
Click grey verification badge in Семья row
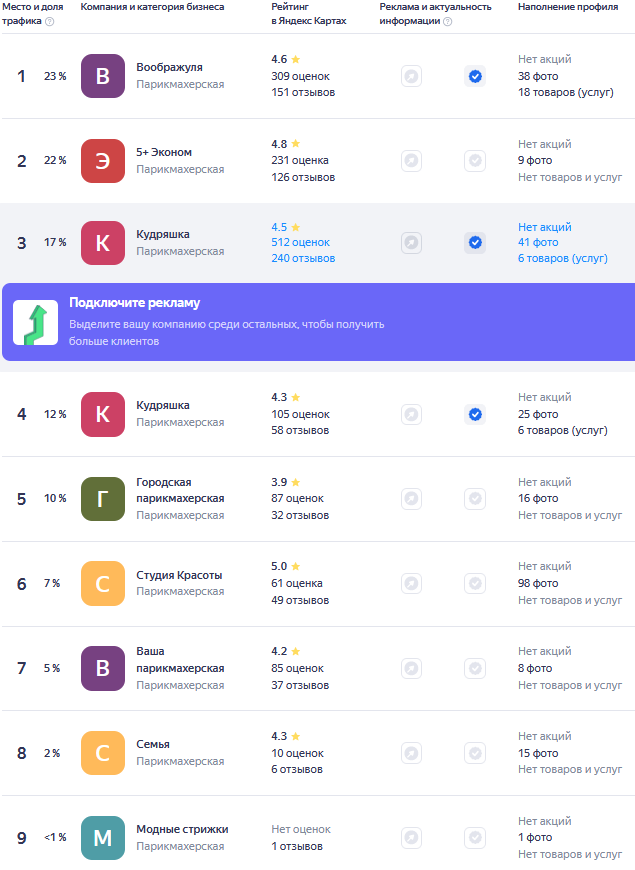[475, 753]
